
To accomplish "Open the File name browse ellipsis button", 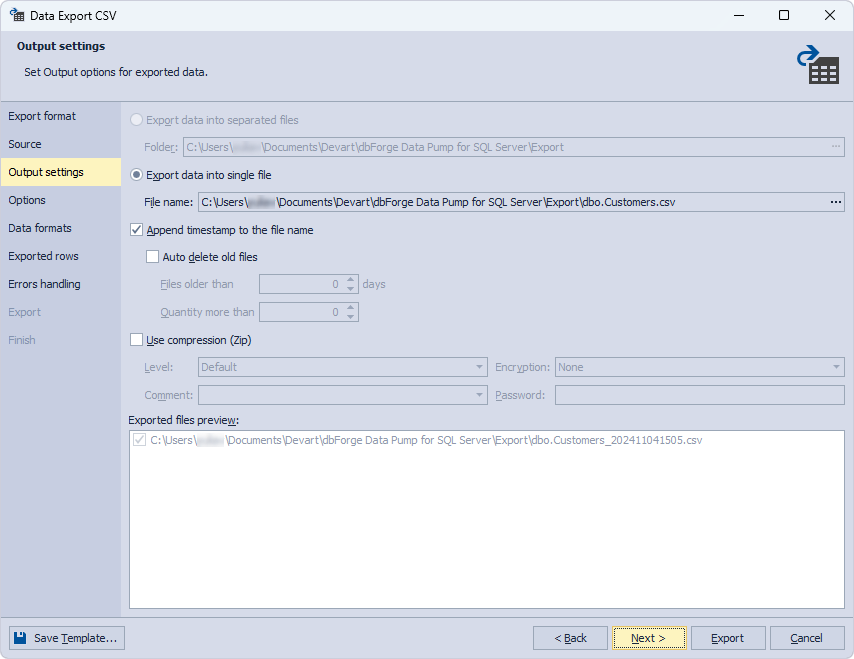I will pos(835,202).
